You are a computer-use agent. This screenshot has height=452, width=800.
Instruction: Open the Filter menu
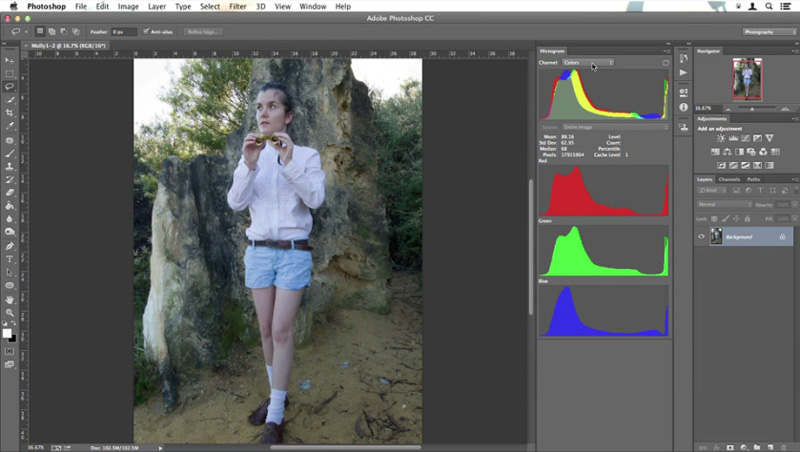pyautogui.click(x=238, y=7)
